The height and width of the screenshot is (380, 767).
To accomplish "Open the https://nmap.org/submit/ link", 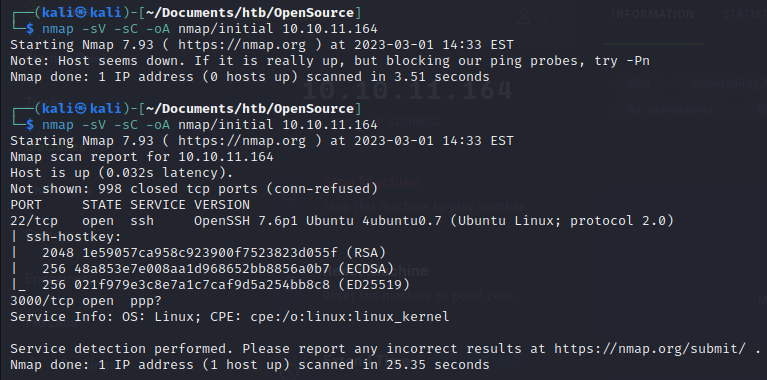I will pos(650,349).
